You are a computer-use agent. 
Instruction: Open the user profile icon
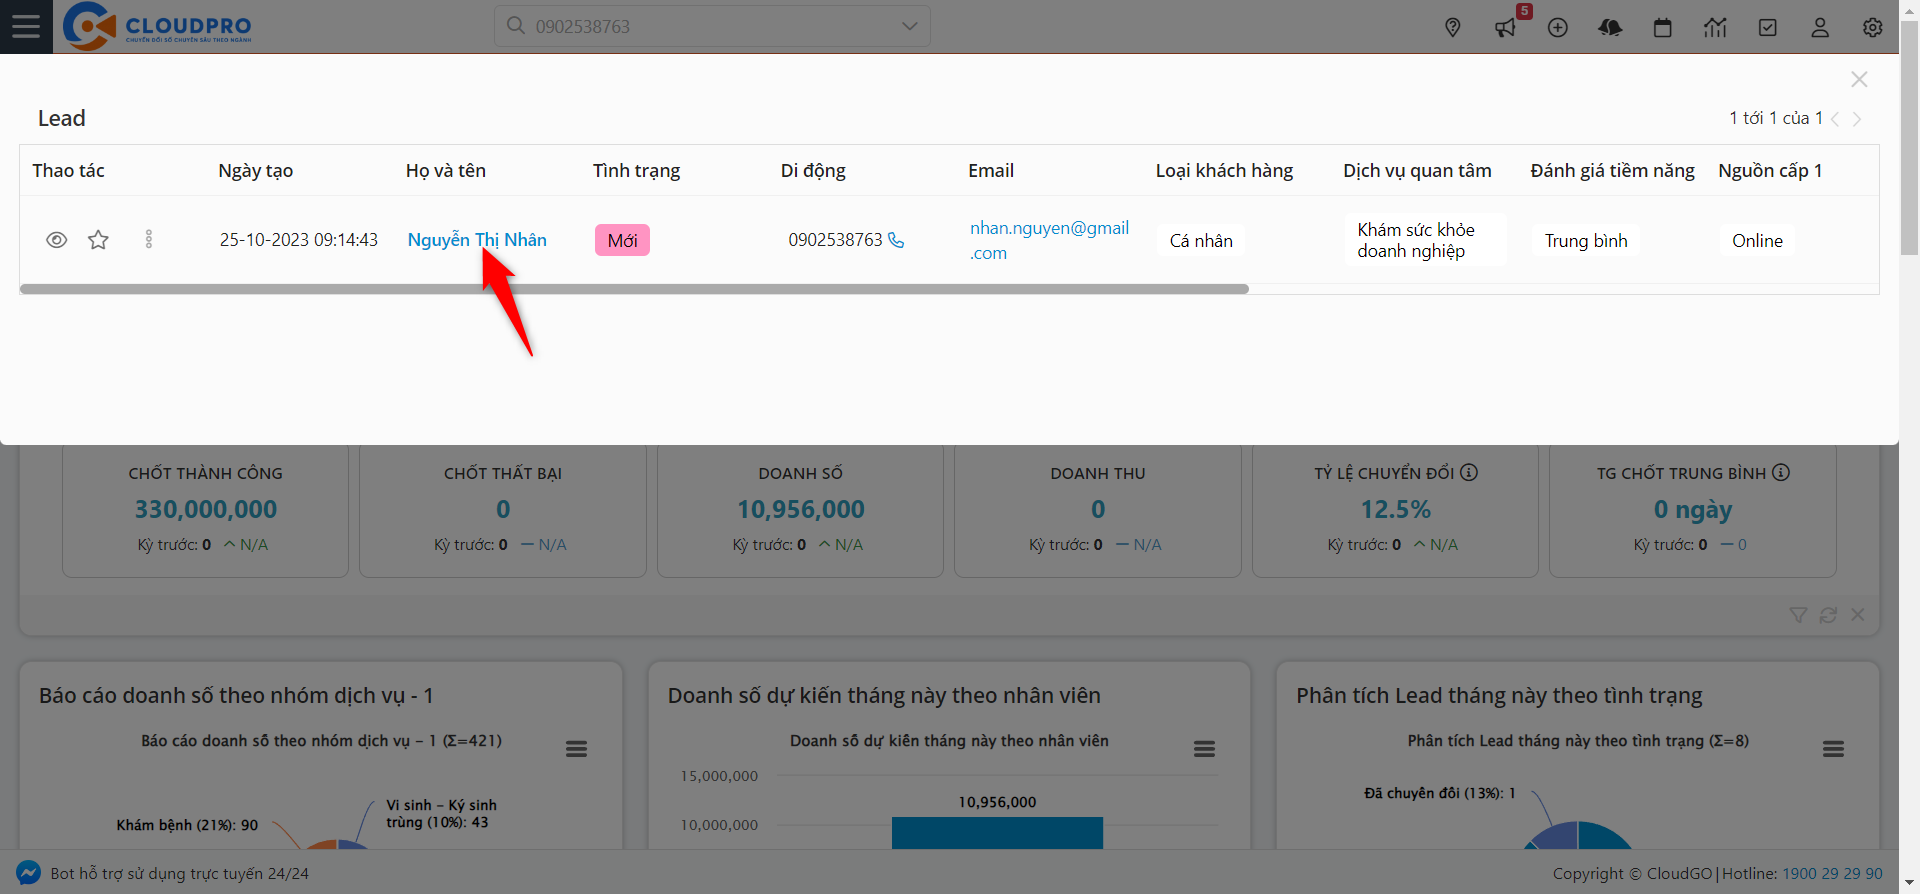[1820, 28]
